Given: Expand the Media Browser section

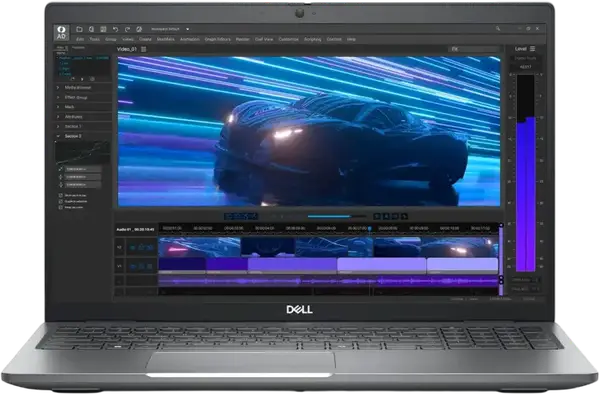Looking at the screenshot, I should pos(83,88).
